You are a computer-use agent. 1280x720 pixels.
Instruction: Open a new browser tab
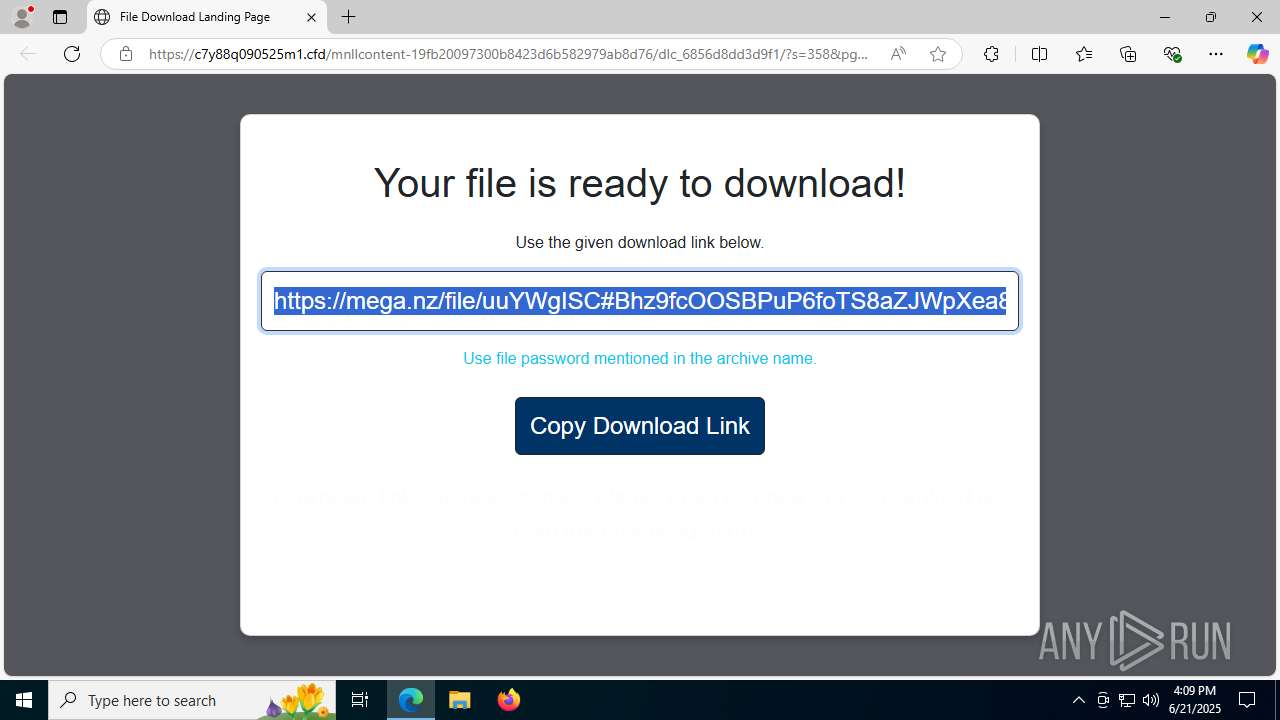[x=348, y=17]
